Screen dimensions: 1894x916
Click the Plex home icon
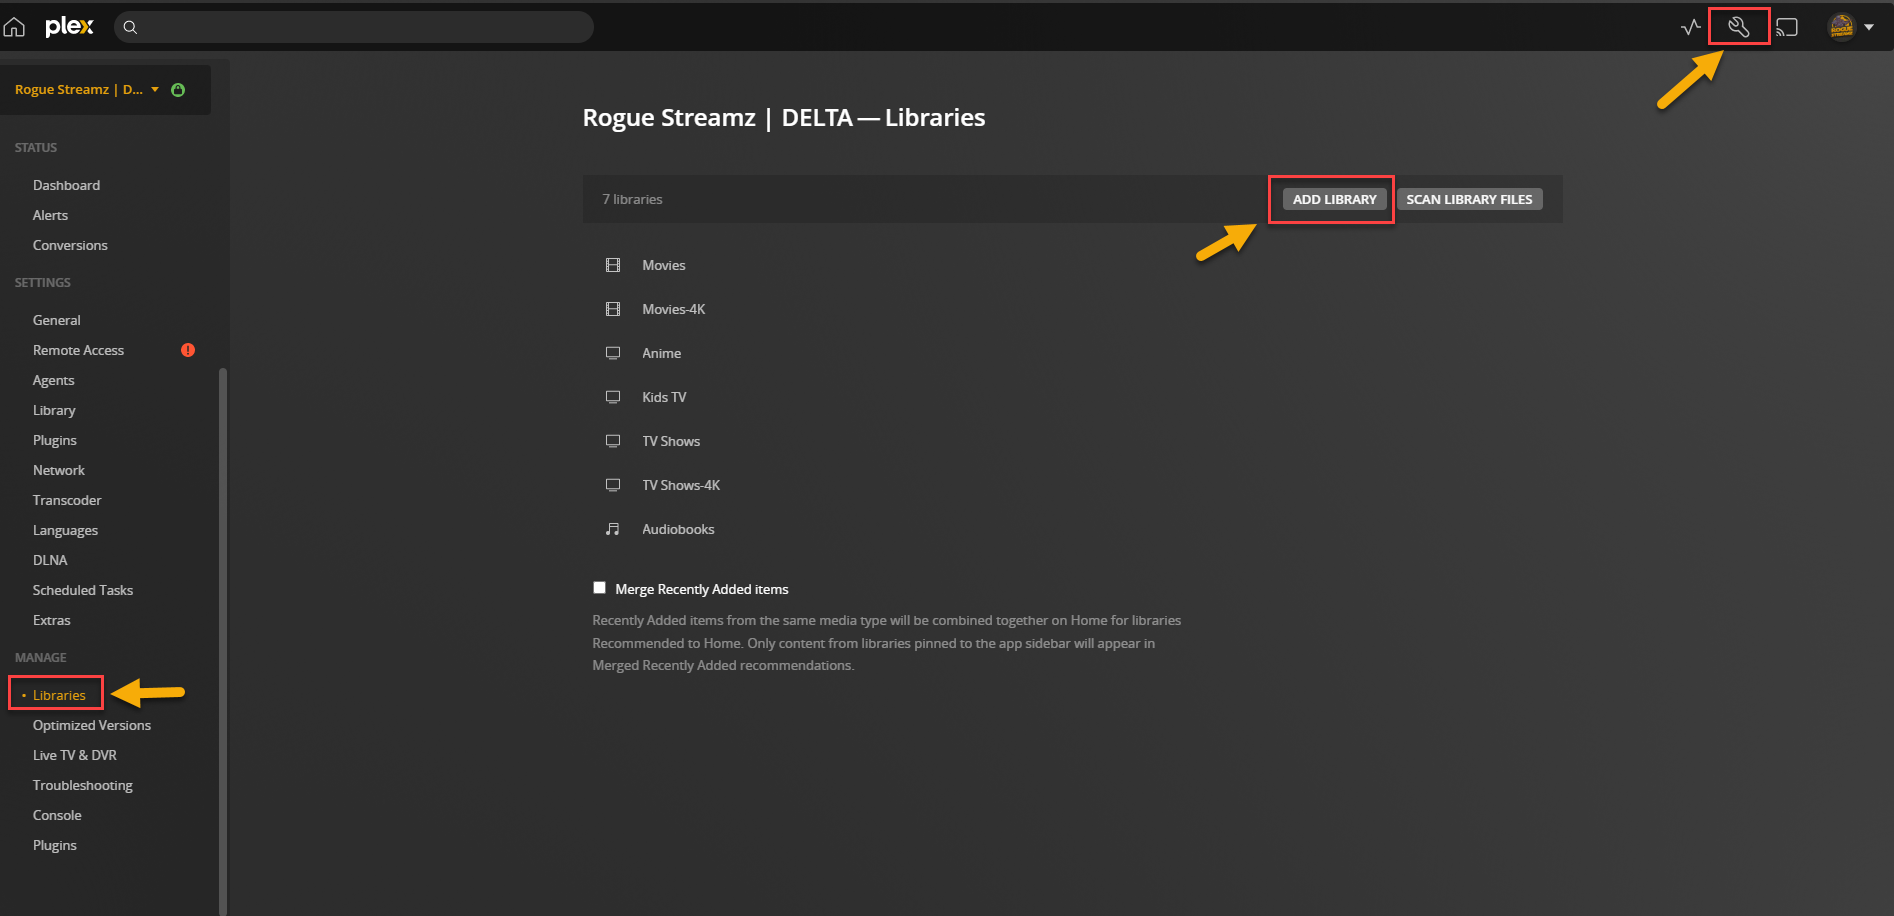[x=14, y=27]
